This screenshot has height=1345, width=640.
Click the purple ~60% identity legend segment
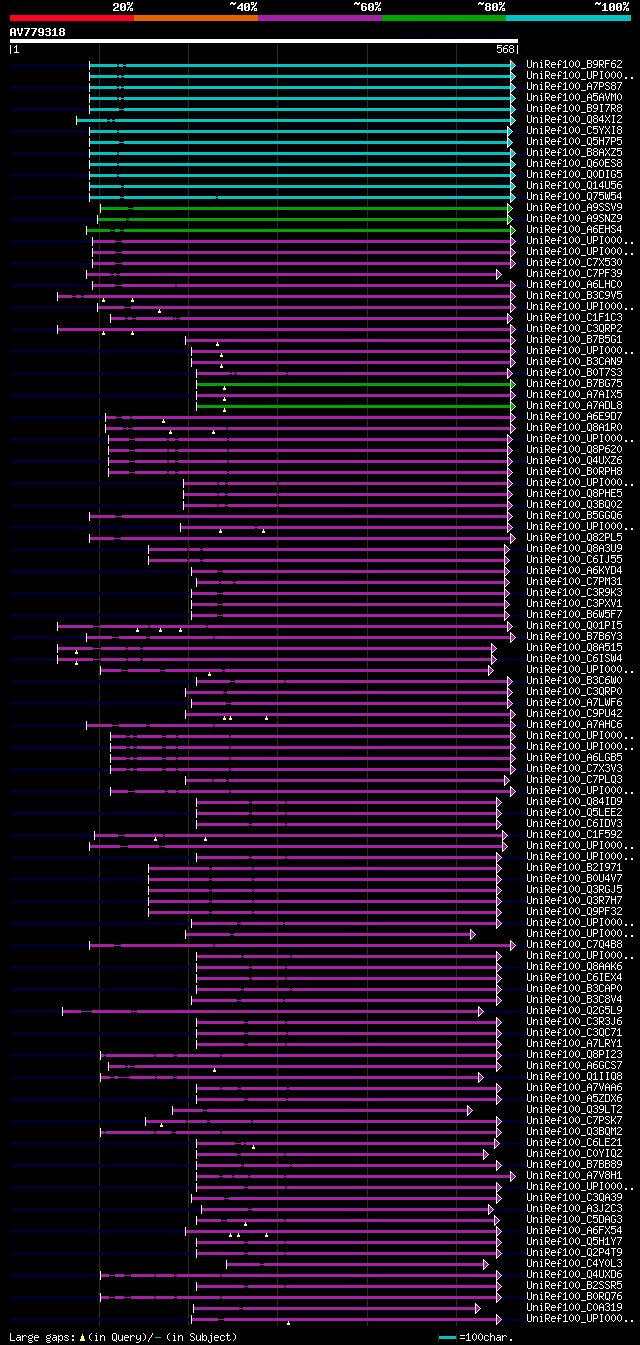pyautogui.click(x=320, y=18)
